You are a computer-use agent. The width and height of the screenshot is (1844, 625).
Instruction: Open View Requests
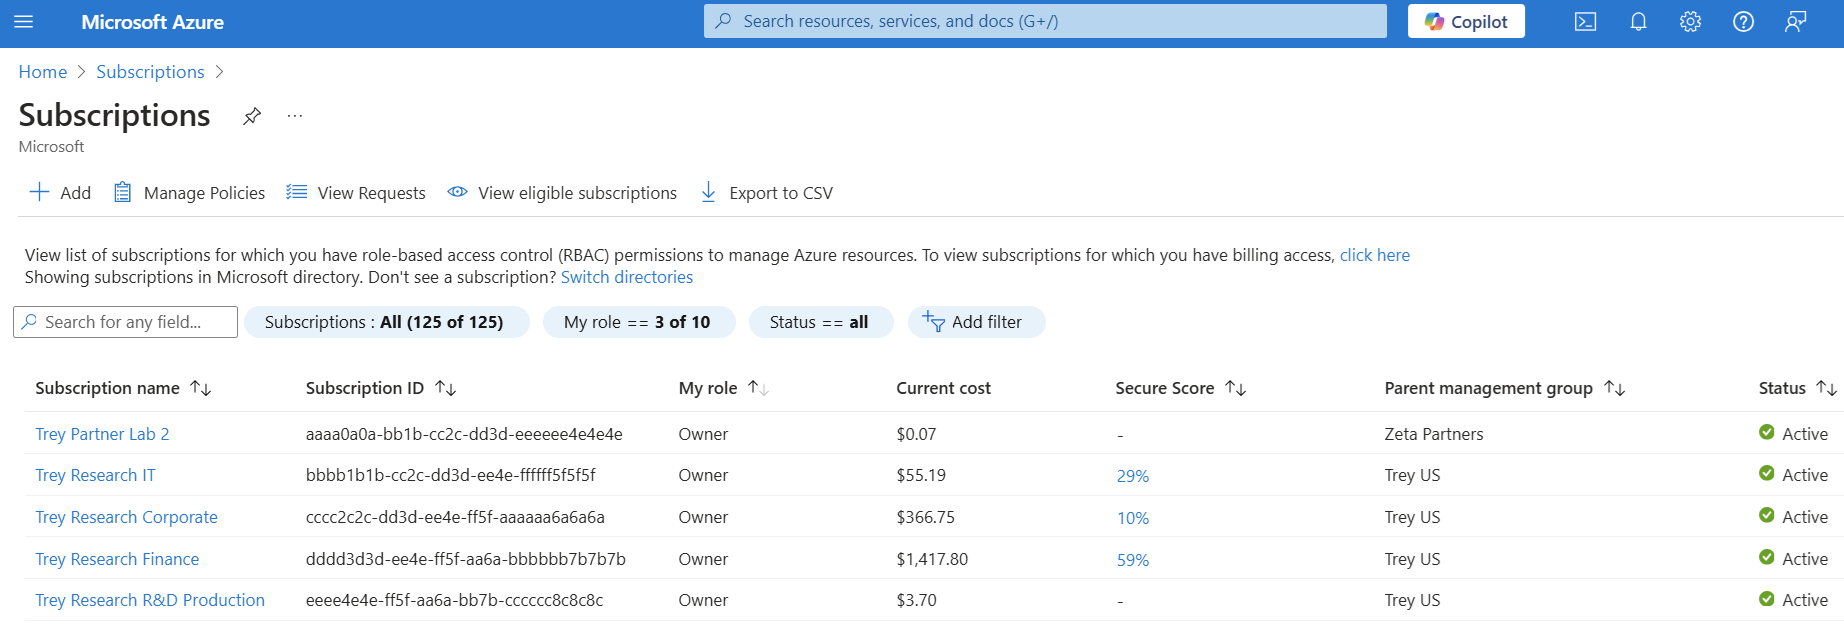pyautogui.click(x=356, y=193)
